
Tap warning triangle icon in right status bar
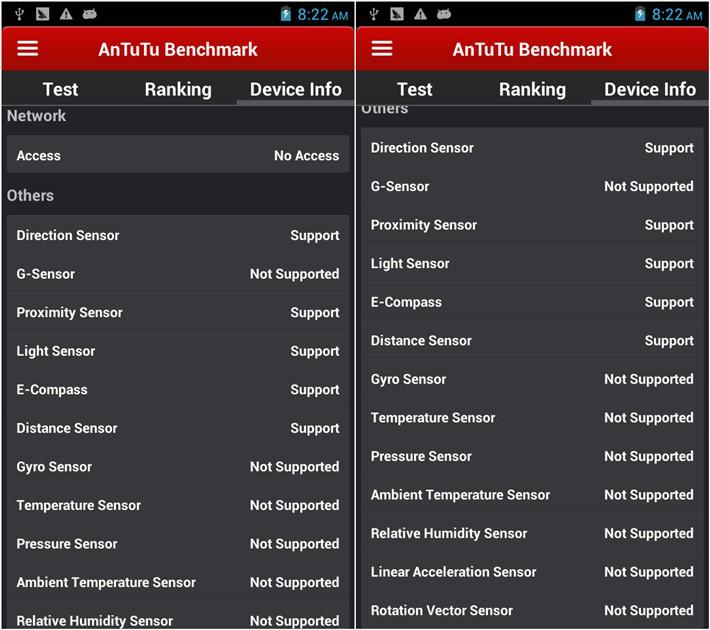point(420,14)
